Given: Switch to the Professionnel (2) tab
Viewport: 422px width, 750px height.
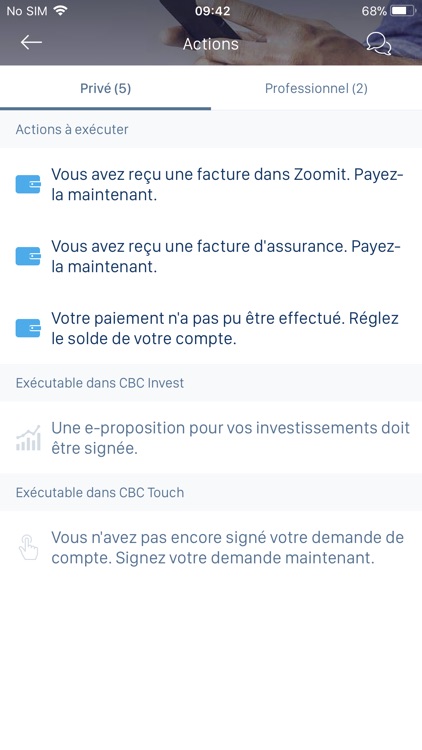Looking at the screenshot, I should (316, 88).
